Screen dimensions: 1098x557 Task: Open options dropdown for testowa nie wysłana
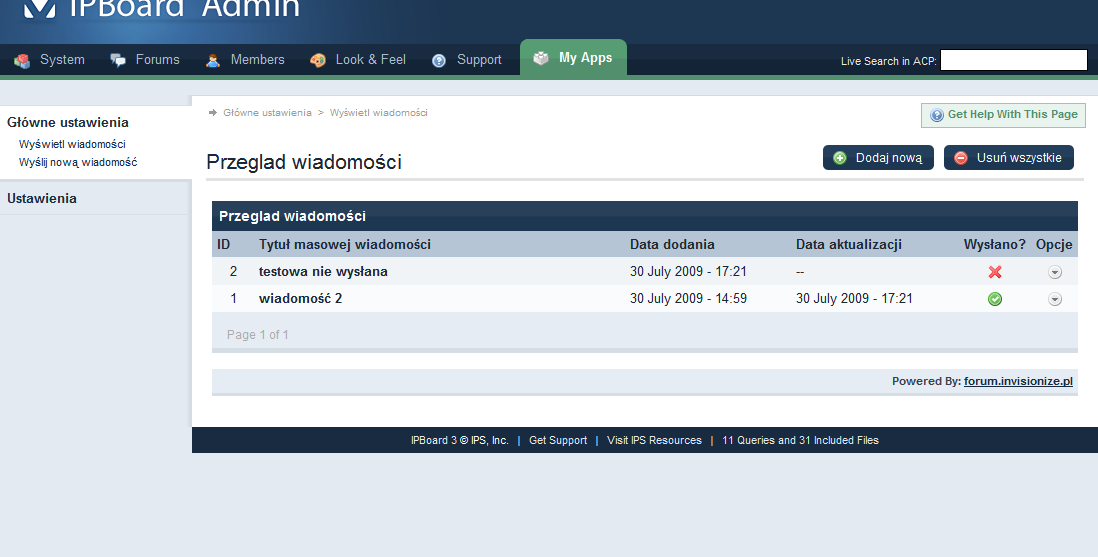[x=1055, y=273]
